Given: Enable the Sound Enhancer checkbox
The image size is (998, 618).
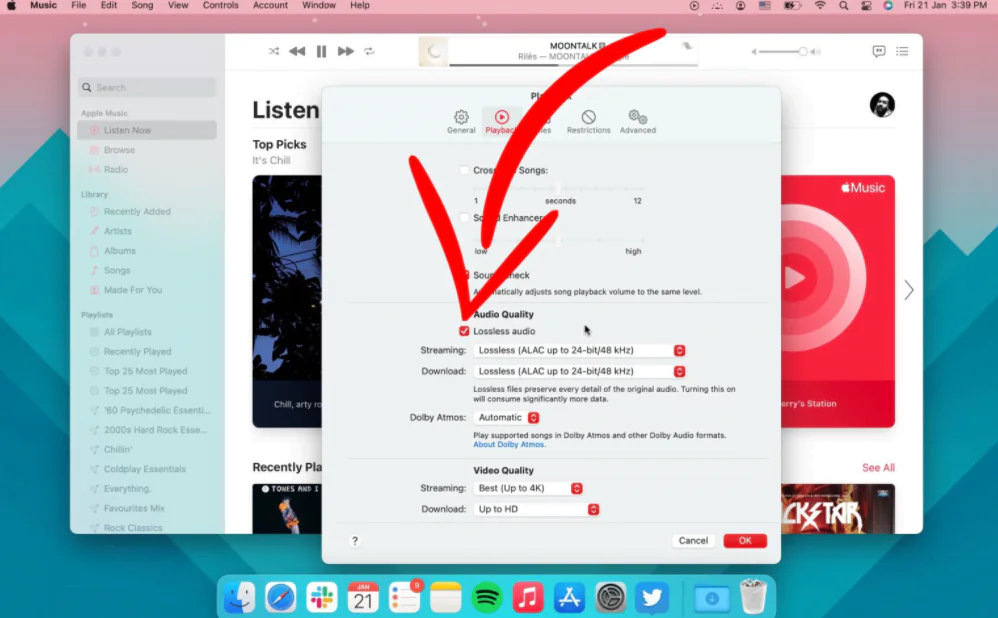Looking at the screenshot, I should point(464,218).
